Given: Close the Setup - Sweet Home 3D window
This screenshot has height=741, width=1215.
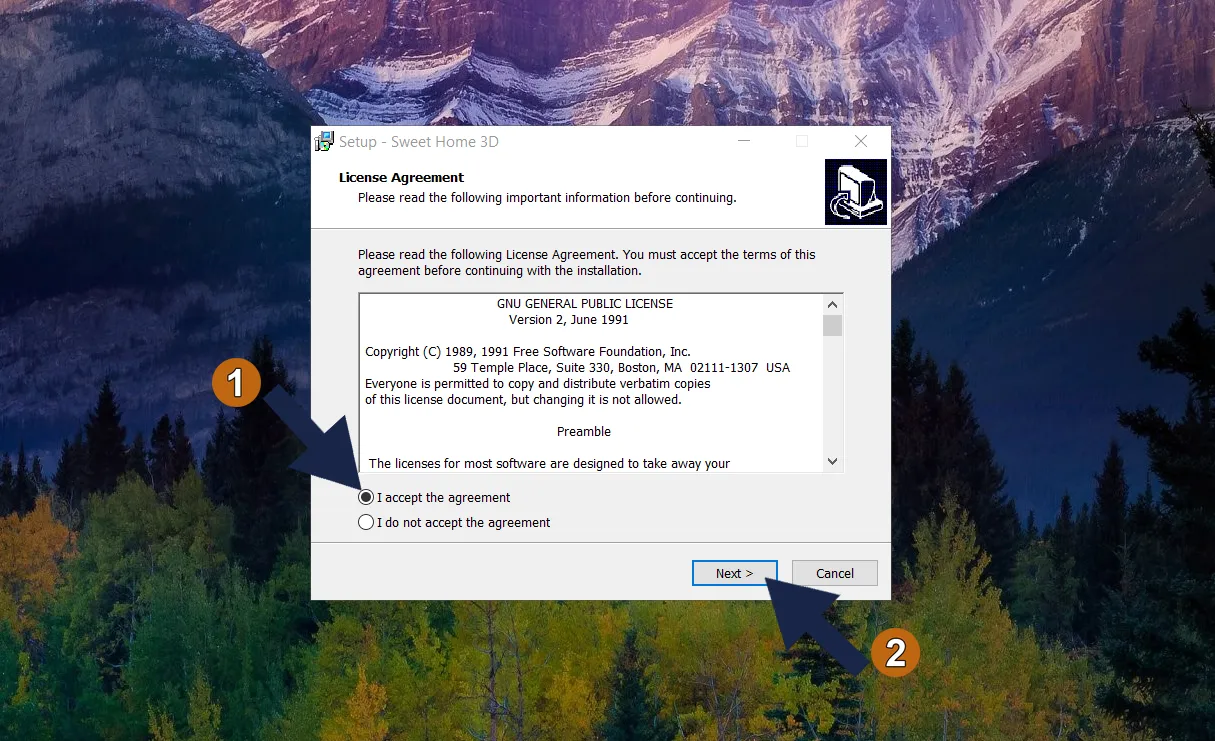Looking at the screenshot, I should (x=861, y=142).
